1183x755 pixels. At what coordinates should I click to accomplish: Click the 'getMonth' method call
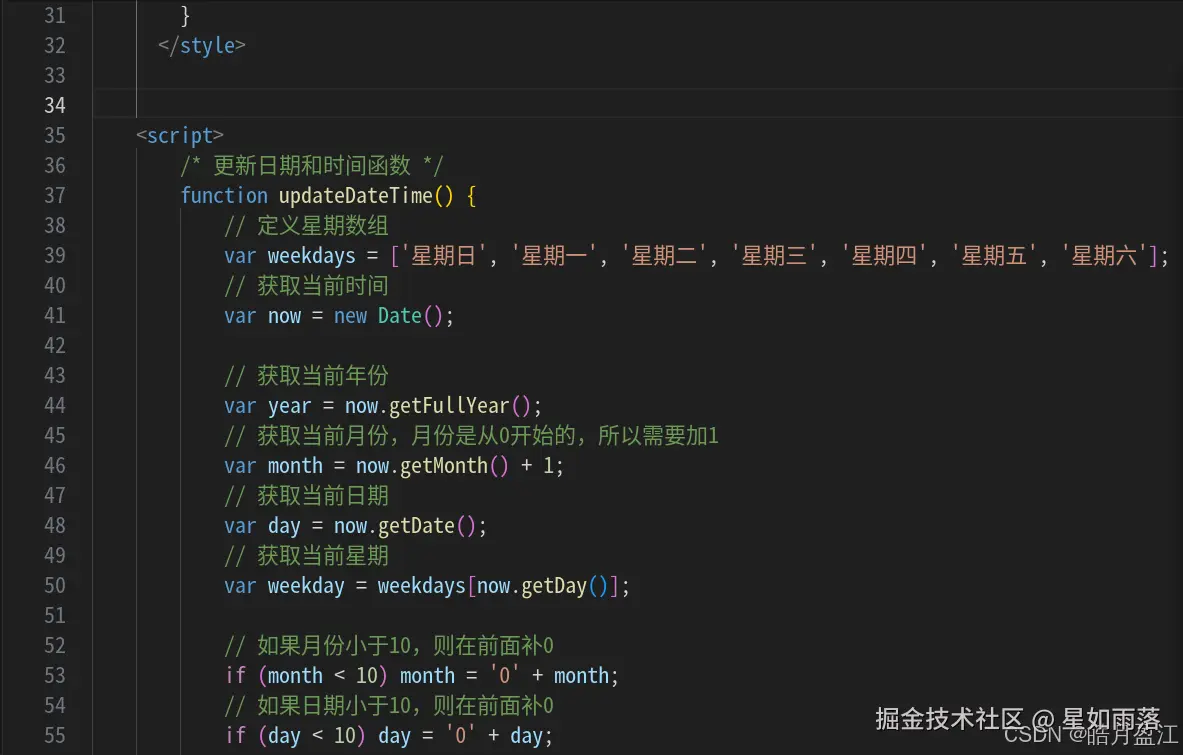444,465
